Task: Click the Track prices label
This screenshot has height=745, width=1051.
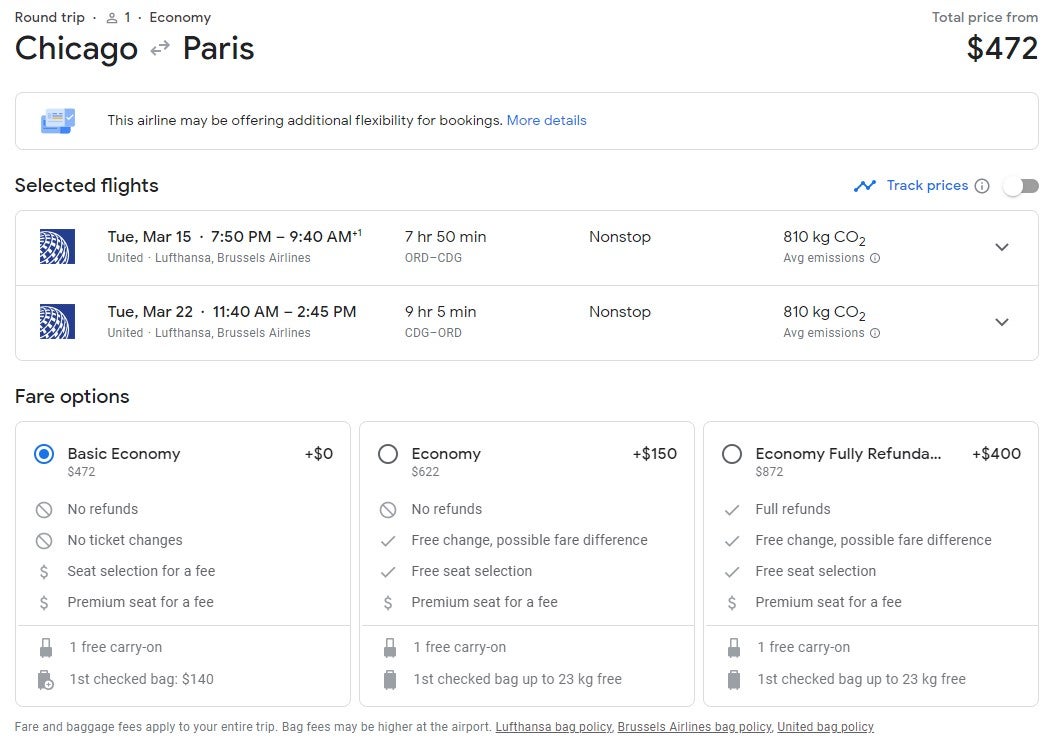Action: pyautogui.click(x=927, y=186)
